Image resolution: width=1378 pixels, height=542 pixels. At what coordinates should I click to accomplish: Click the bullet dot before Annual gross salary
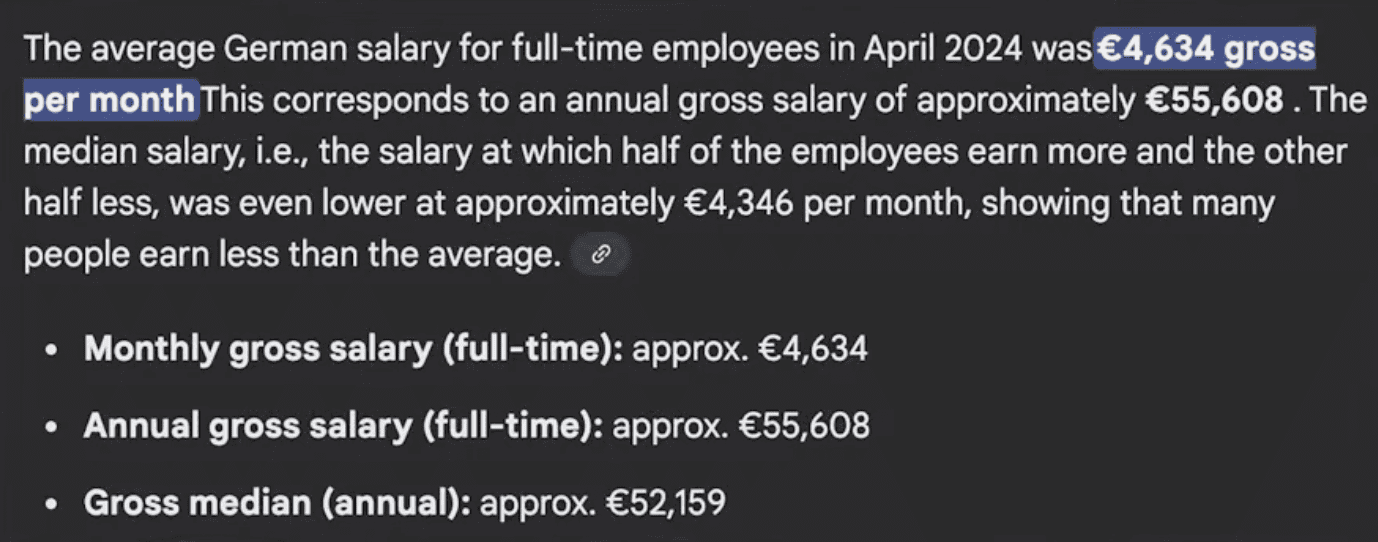point(50,428)
